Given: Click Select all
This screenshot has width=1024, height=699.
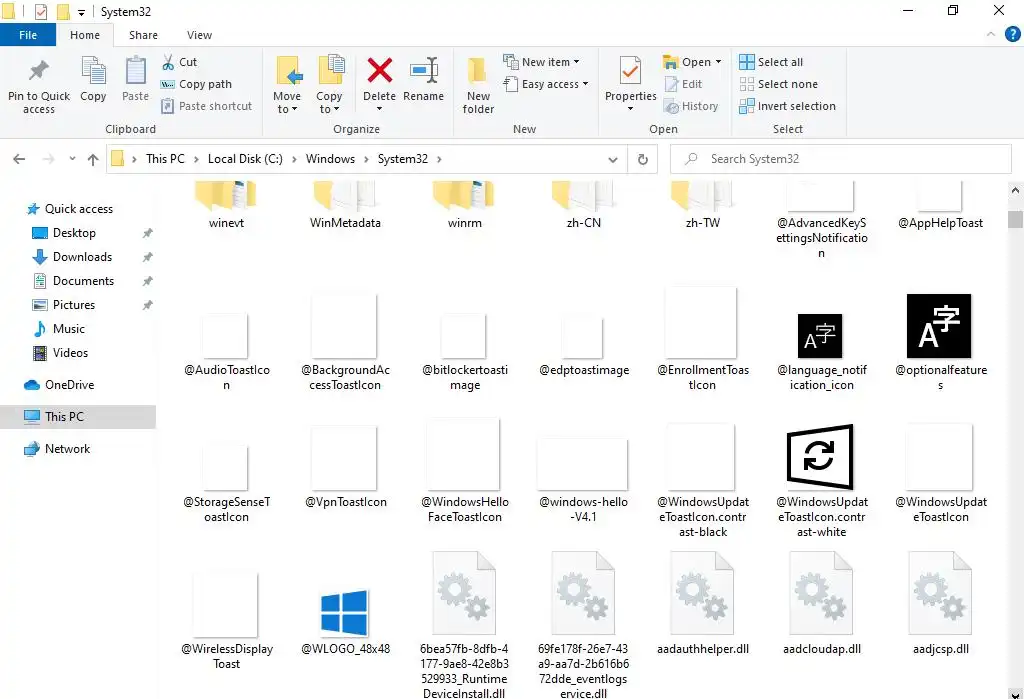Looking at the screenshot, I should click(x=771, y=62).
